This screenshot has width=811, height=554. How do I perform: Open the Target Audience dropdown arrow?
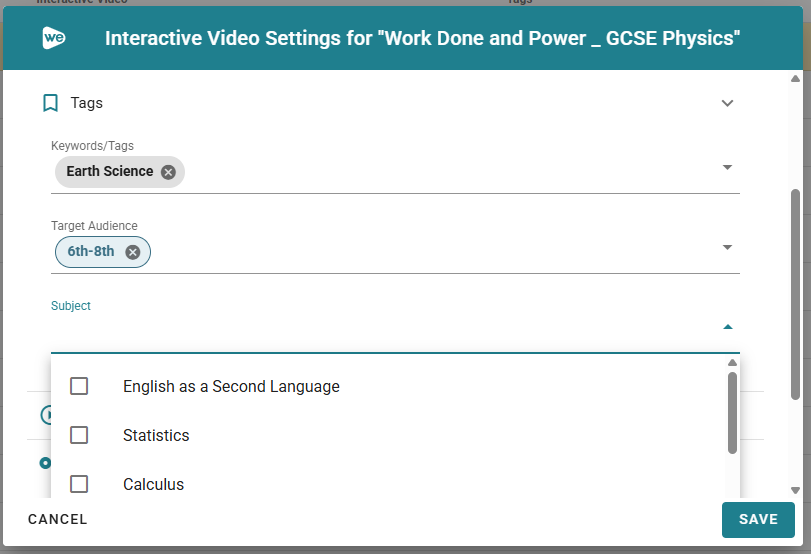[x=727, y=248]
